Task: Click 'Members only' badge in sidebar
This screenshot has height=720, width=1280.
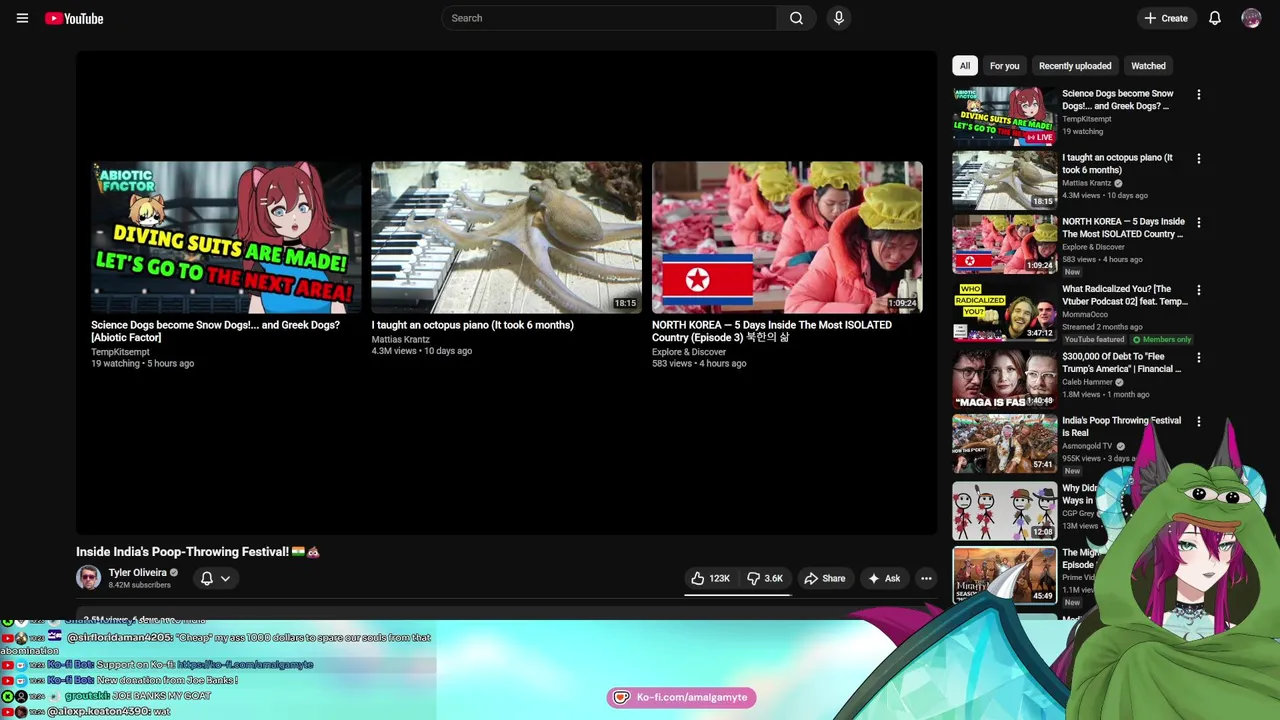Action: [x=1161, y=339]
